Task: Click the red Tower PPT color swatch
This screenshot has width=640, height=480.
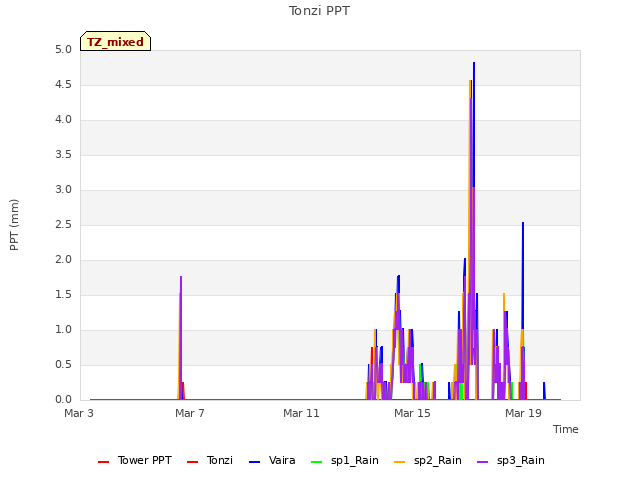Action: click(x=104, y=462)
